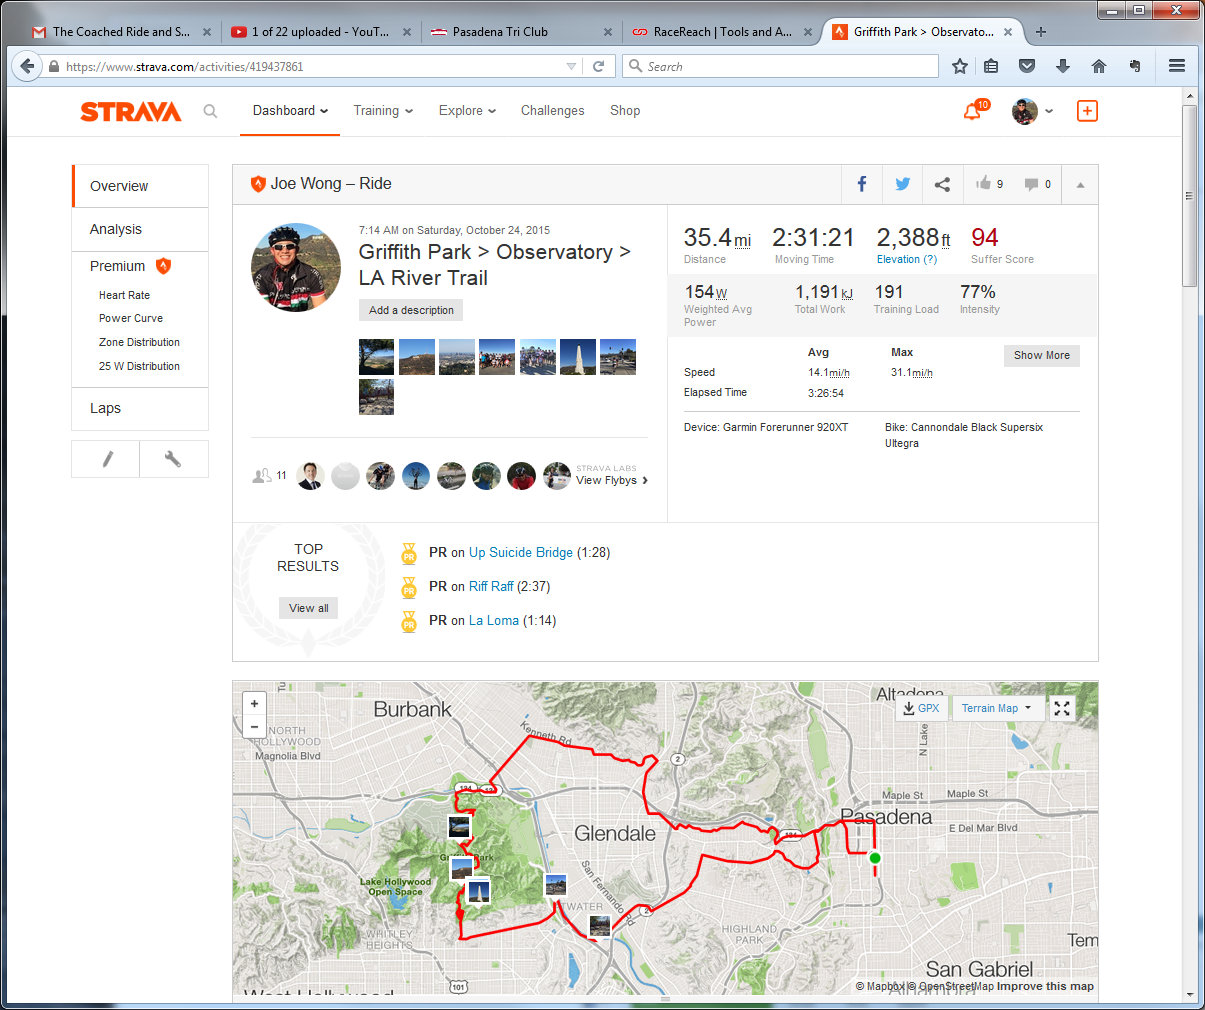
Task: Open the Hollywood sign photo thumbnail
Action: 416,357
